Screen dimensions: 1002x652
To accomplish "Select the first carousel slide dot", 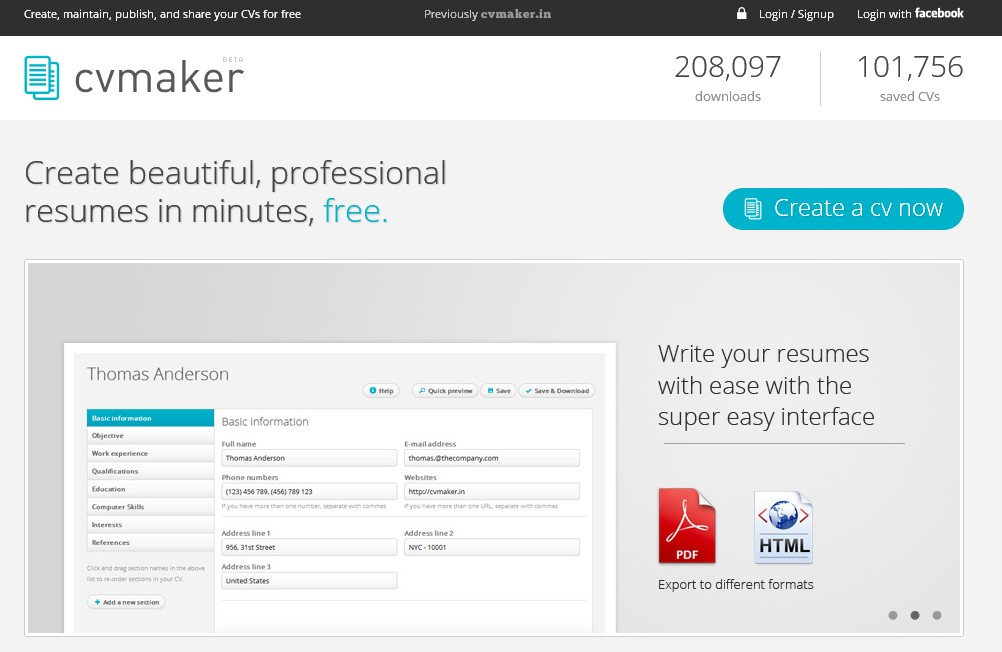I will (x=893, y=615).
